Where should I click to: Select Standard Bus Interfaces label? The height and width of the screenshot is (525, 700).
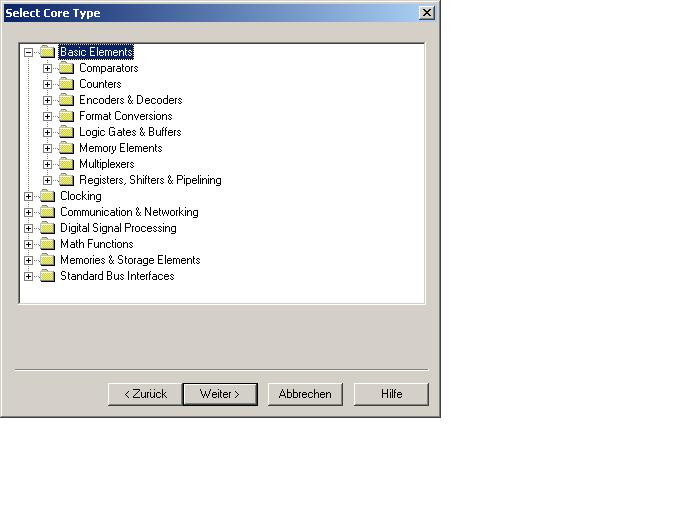pyautogui.click(x=117, y=276)
